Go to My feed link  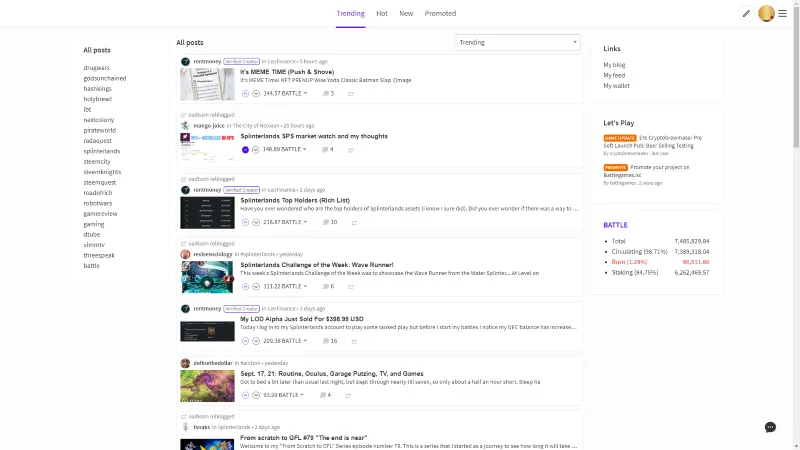point(614,76)
